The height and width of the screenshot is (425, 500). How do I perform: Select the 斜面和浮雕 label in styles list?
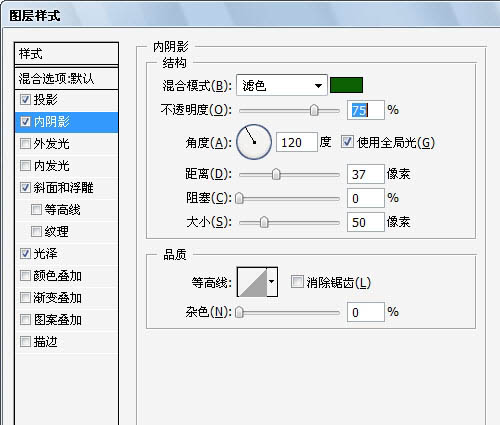(x=63, y=188)
